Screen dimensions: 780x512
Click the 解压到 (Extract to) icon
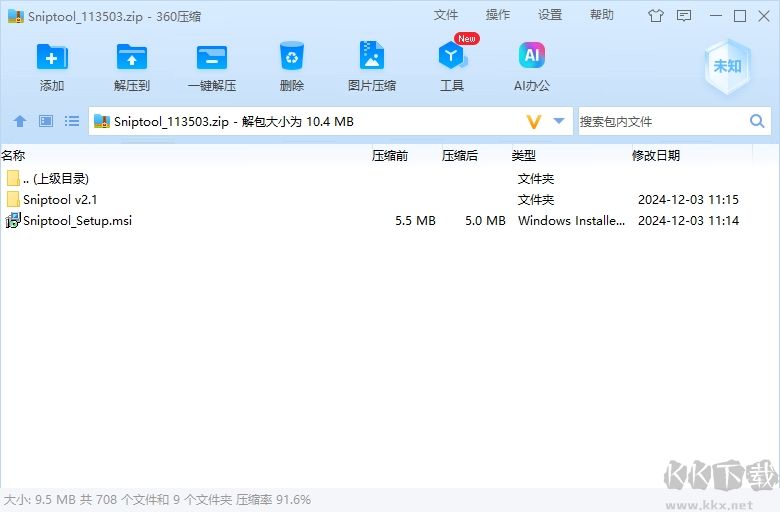pyautogui.click(x=131, y=57)
